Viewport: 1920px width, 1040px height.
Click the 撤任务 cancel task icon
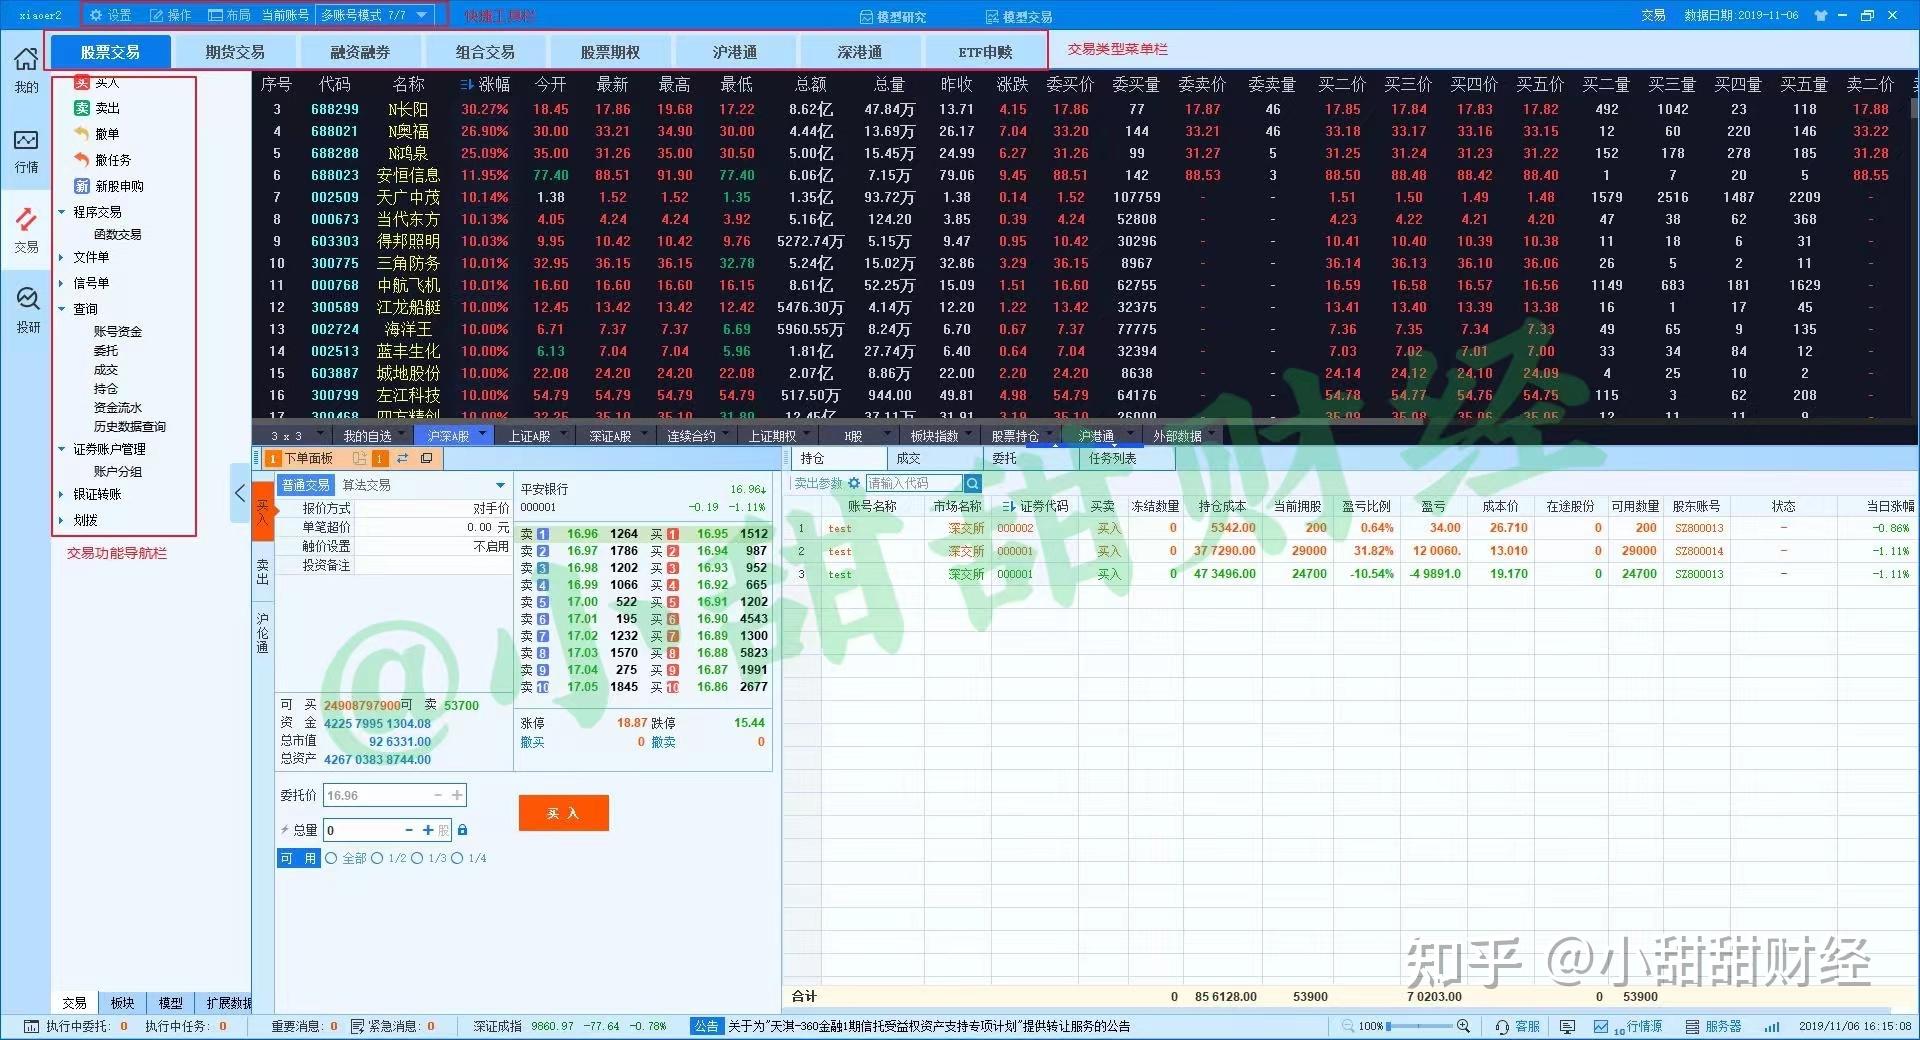pyautogui.click(x=82, y=159)
